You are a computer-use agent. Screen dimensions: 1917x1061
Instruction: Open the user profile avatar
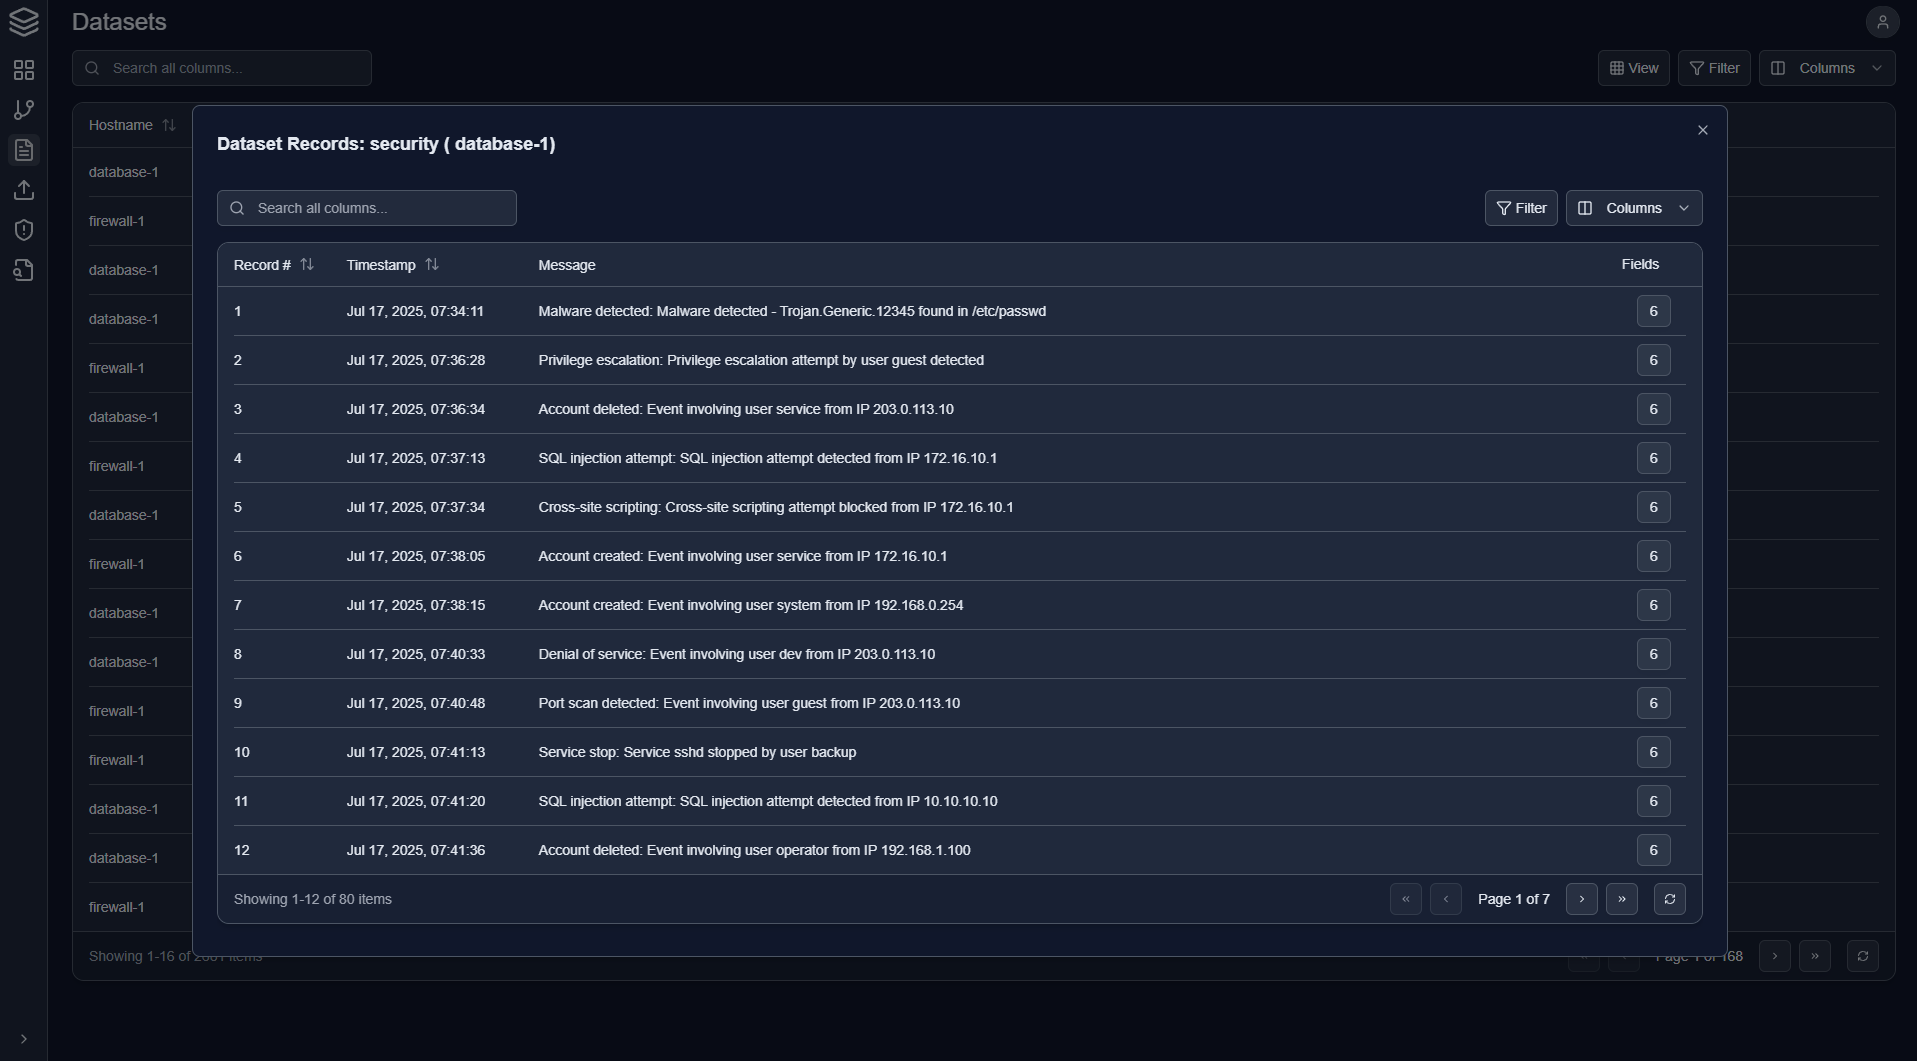point(1884,21)
